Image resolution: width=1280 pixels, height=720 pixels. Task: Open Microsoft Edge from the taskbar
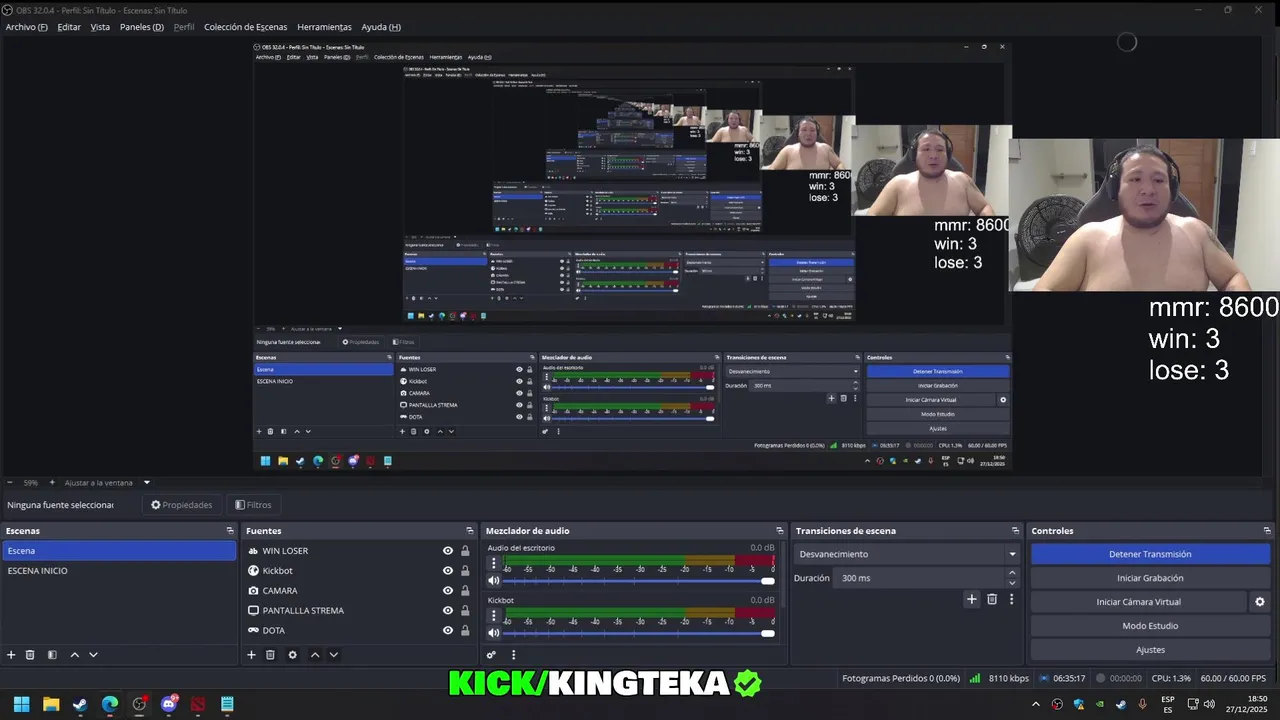(110, 704)
